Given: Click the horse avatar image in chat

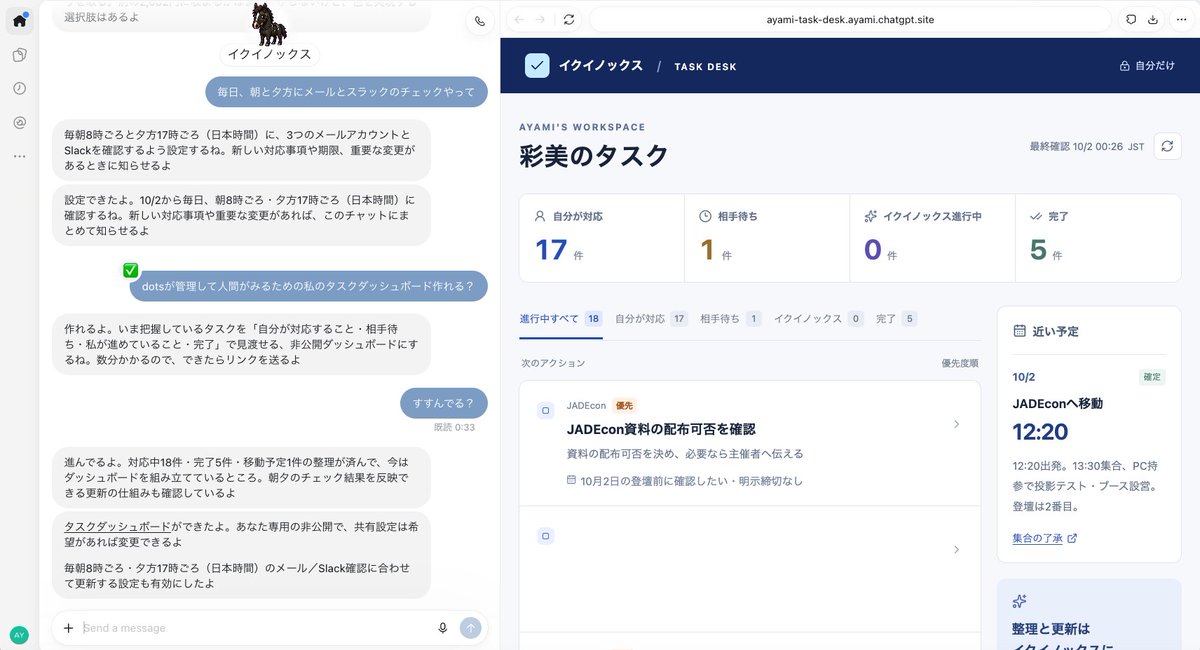Looking at the screenshot, I should coord(268,24).
